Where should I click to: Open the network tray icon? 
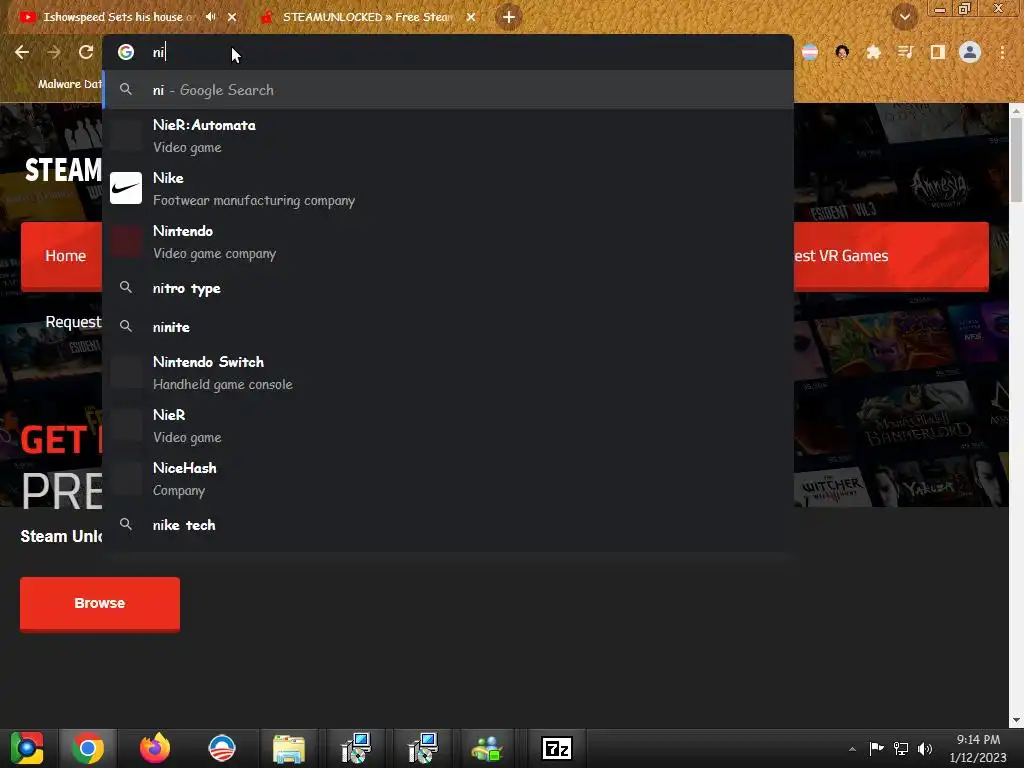[x=901, y=748]
